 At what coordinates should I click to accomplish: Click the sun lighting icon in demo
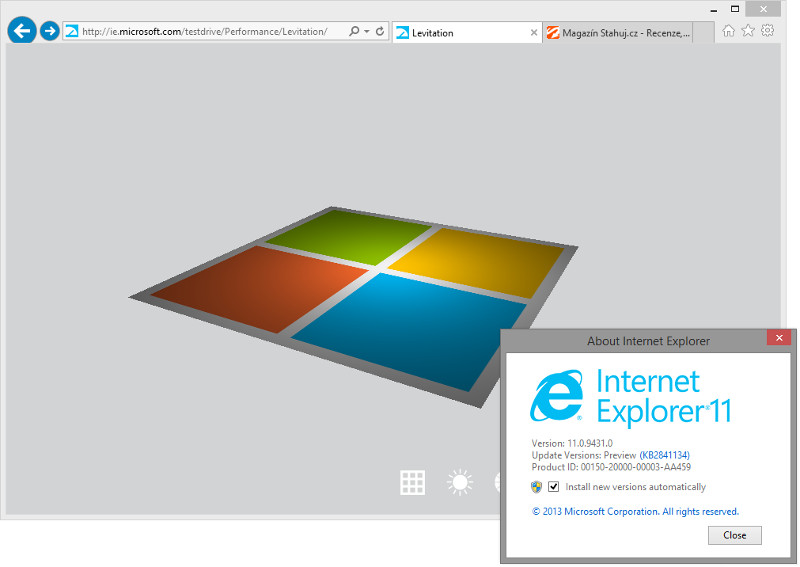coord(460,482)
